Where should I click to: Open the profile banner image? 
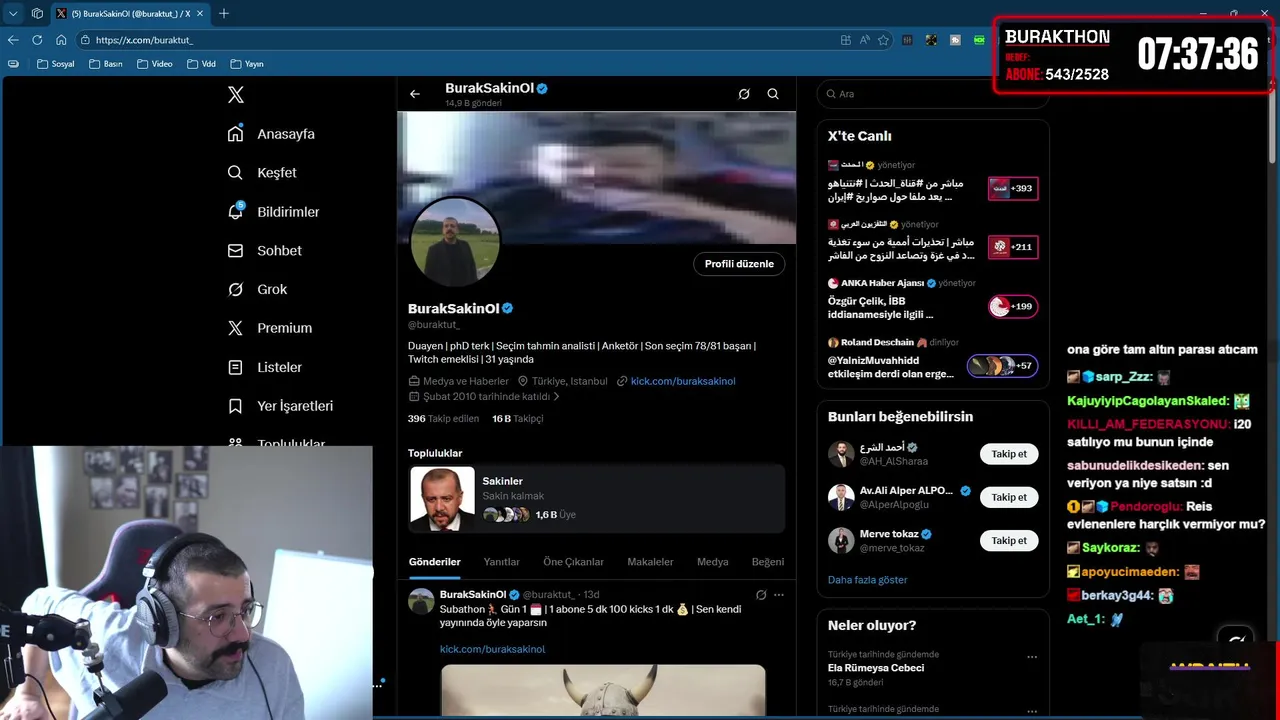597,177
